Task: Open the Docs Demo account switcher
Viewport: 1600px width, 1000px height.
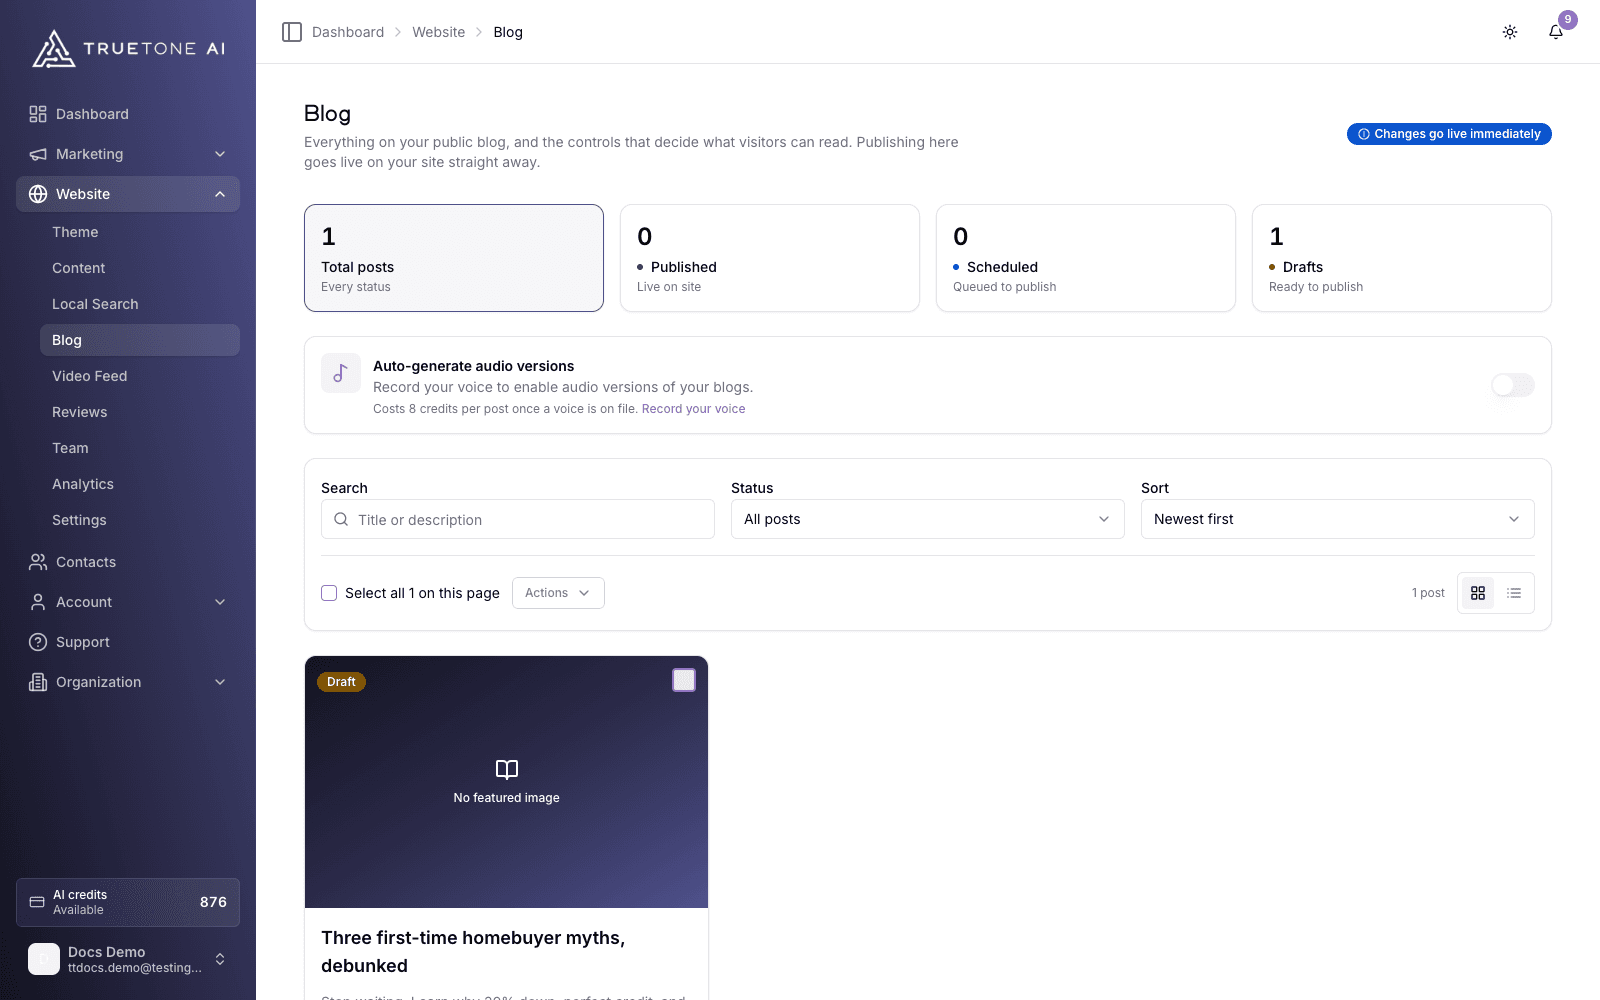Action: coord(128,960)
